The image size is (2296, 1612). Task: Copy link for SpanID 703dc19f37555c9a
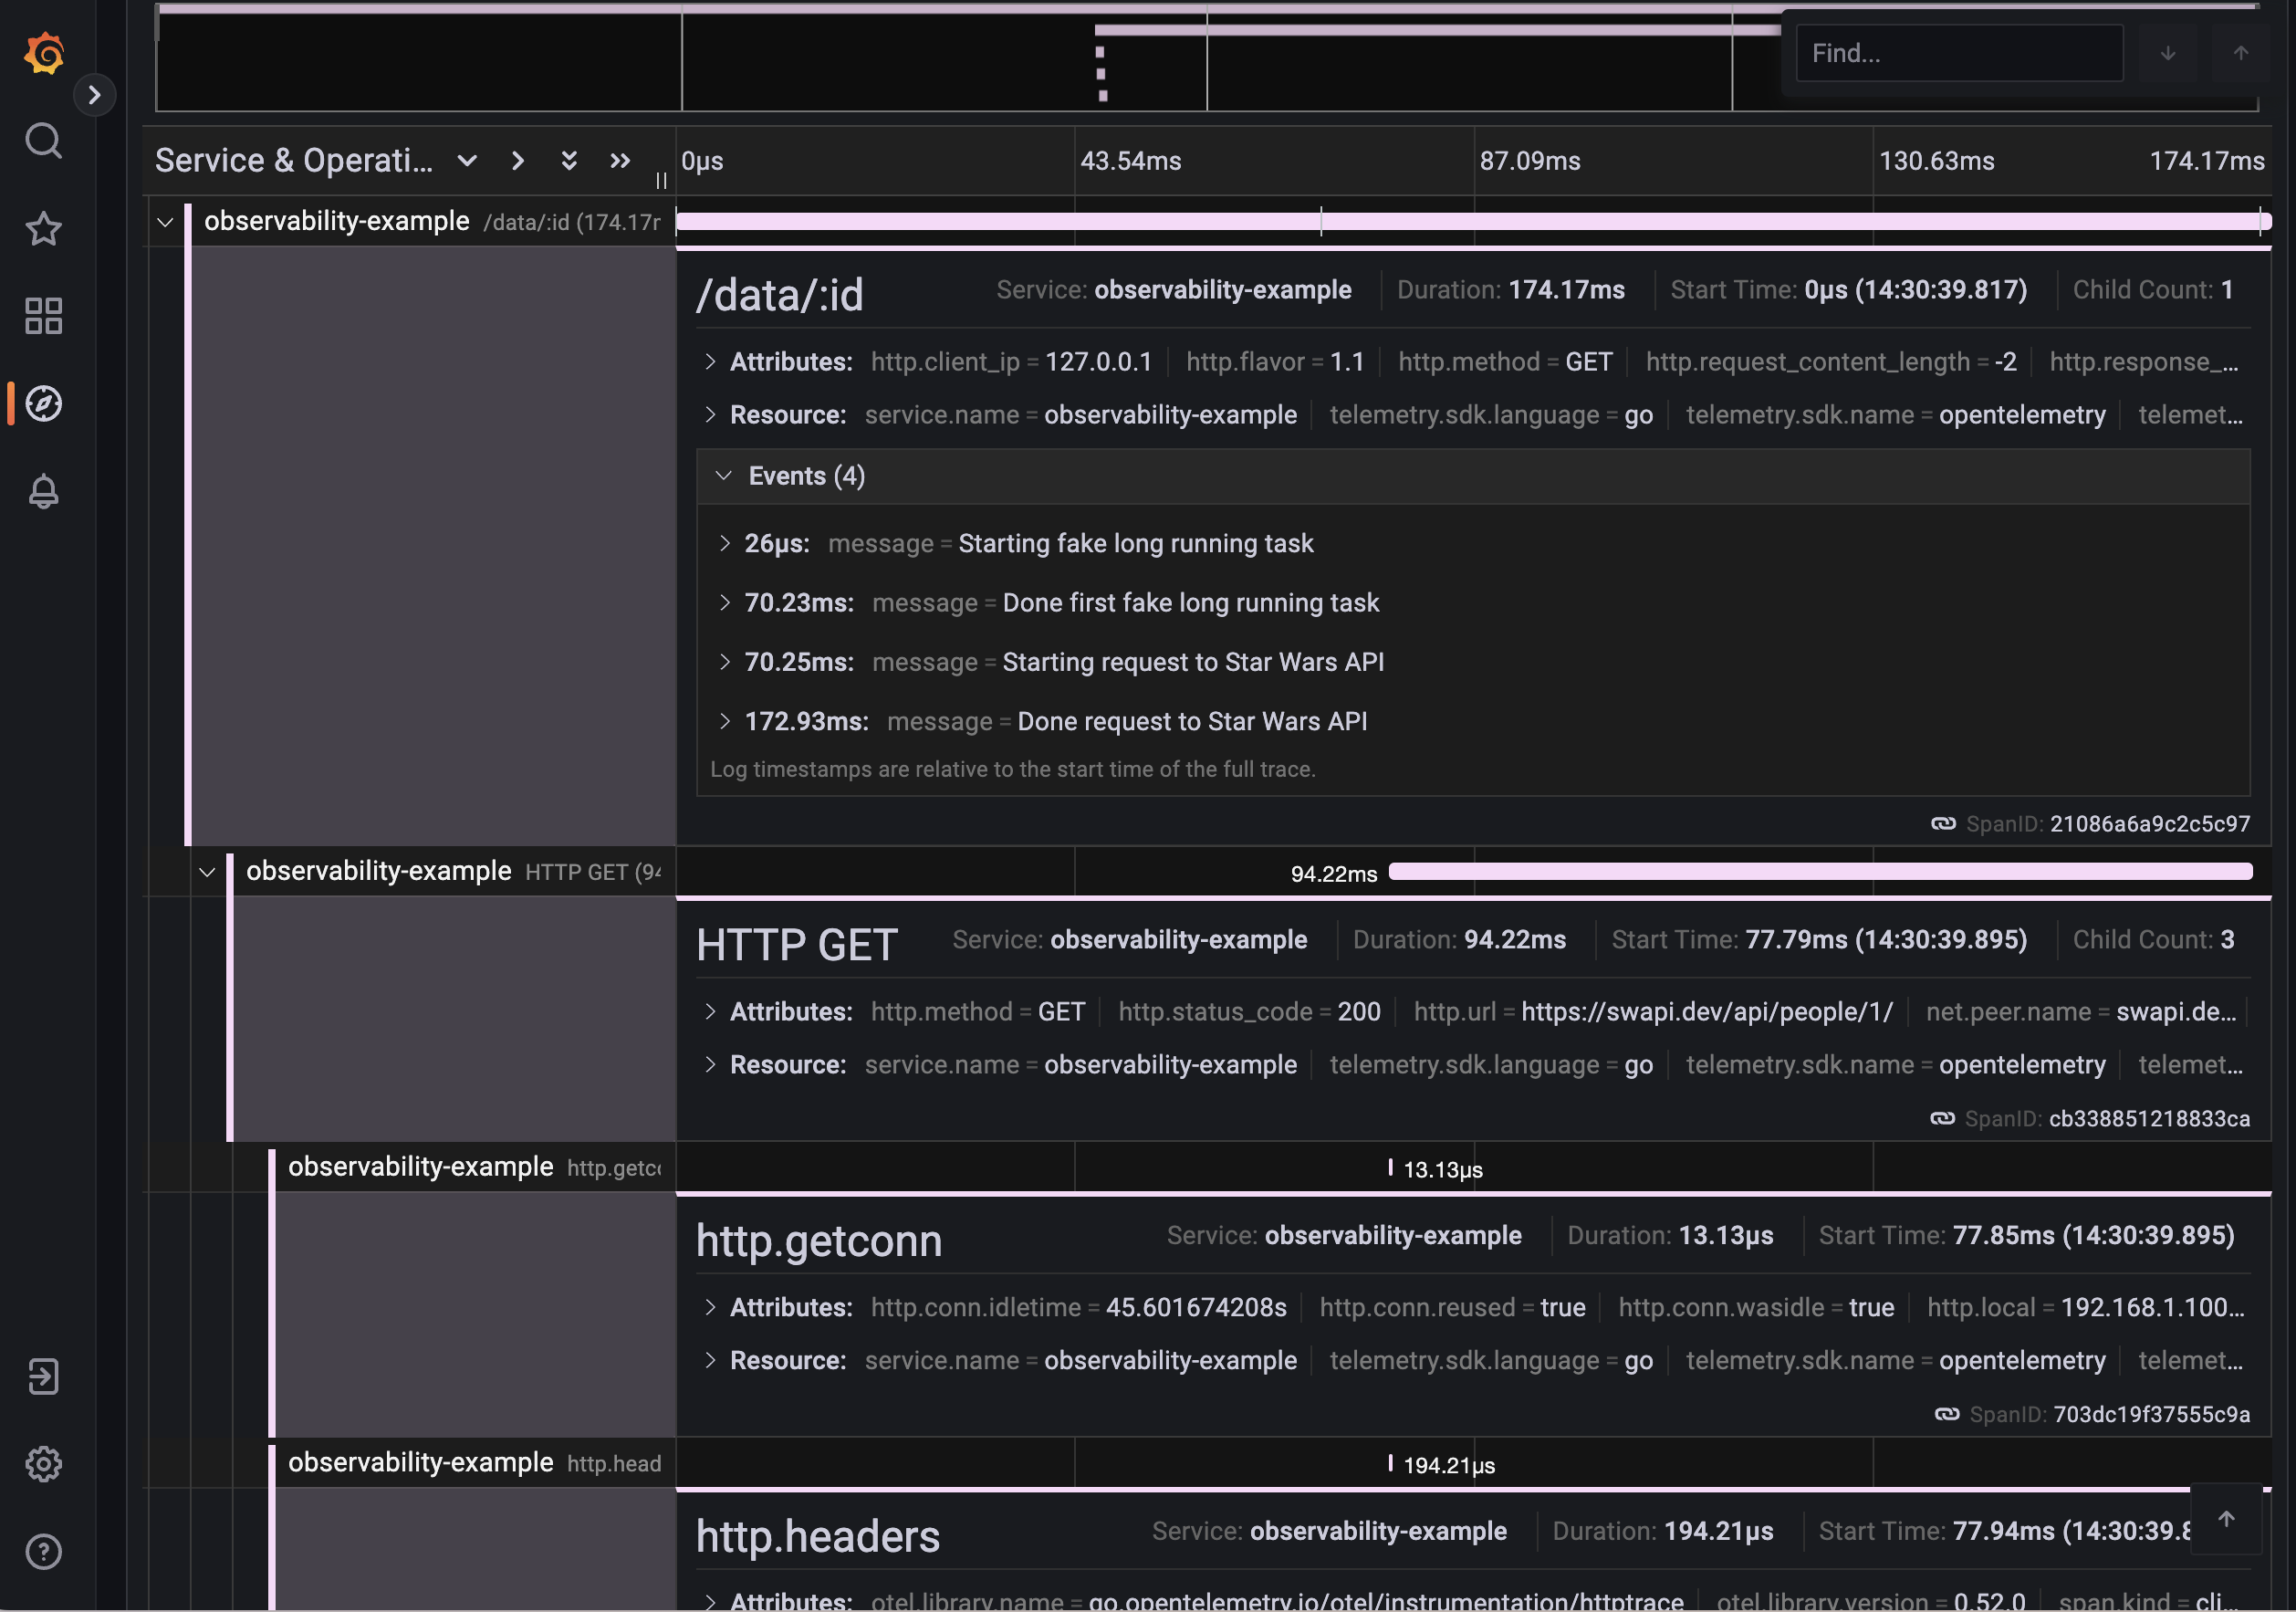[1946, 1414]
